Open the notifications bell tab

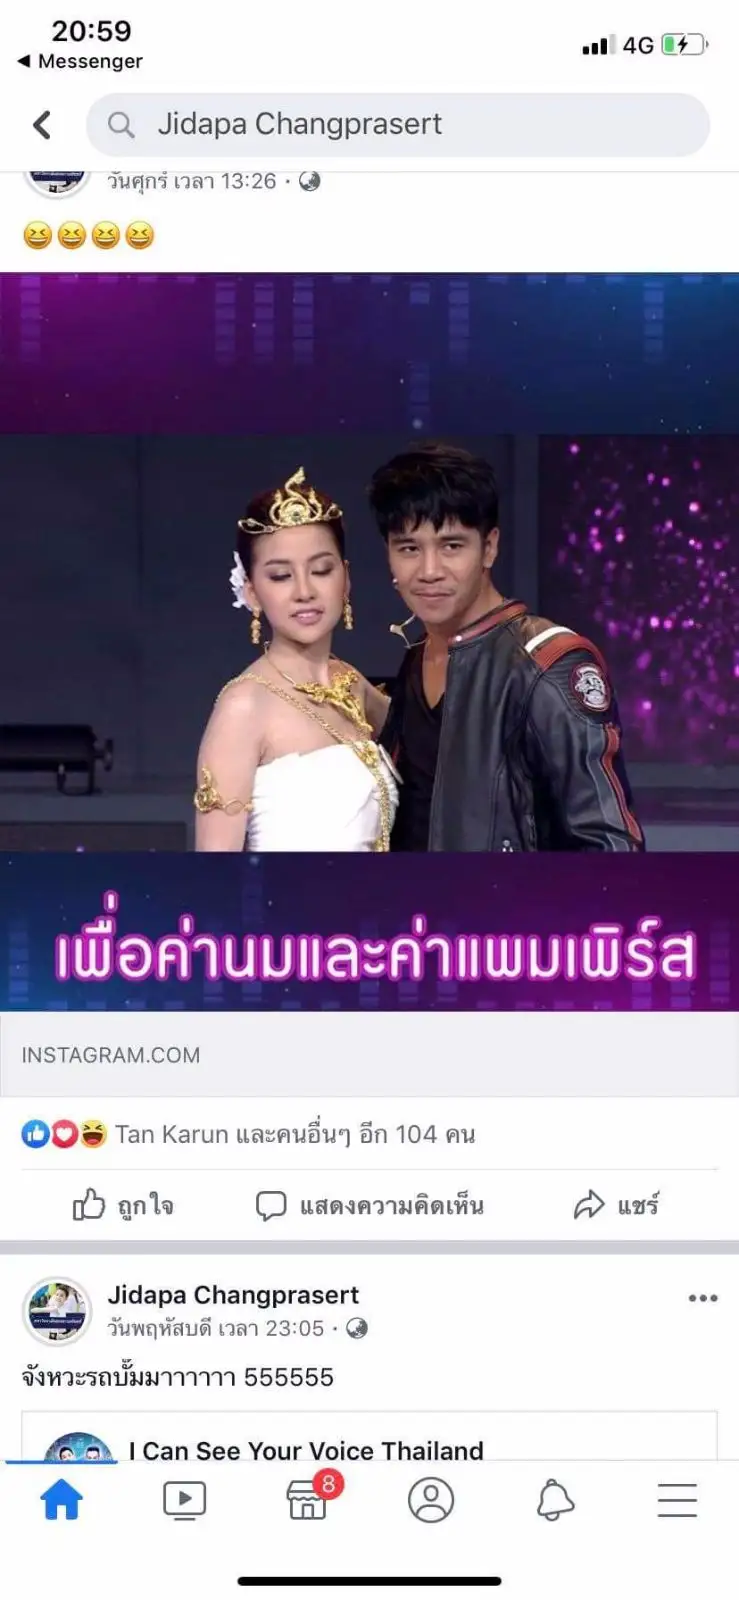[555, 1500]
